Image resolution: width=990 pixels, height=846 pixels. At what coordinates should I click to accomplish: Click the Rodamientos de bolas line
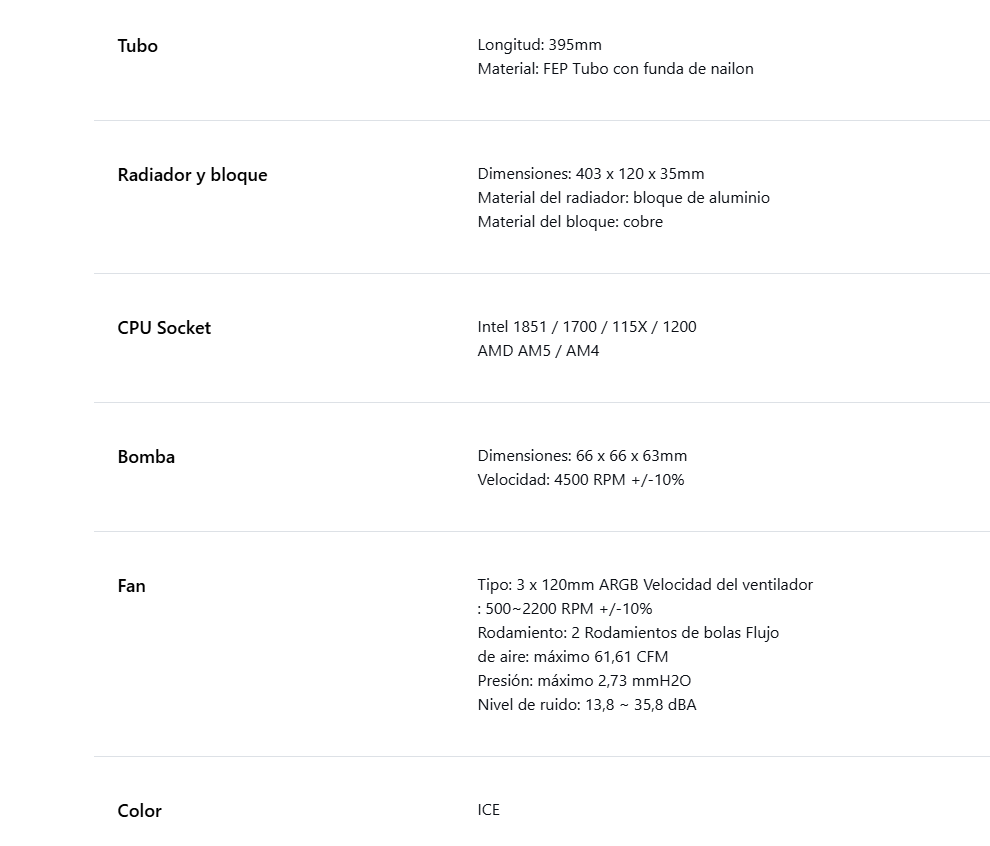(628, 633)
